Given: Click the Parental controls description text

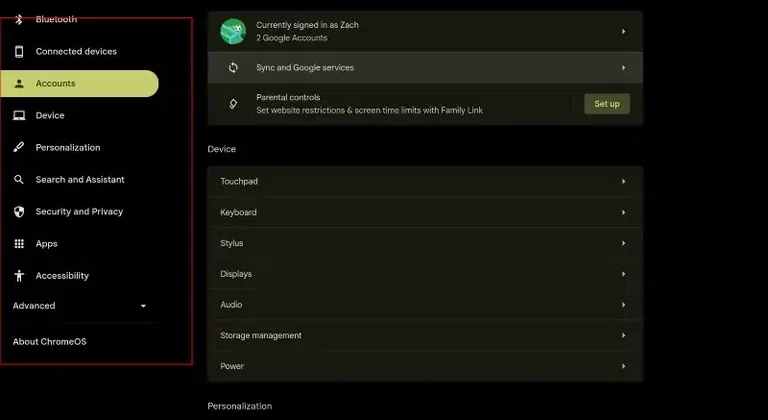Looking at the screenshot, I should coord(369,110).
